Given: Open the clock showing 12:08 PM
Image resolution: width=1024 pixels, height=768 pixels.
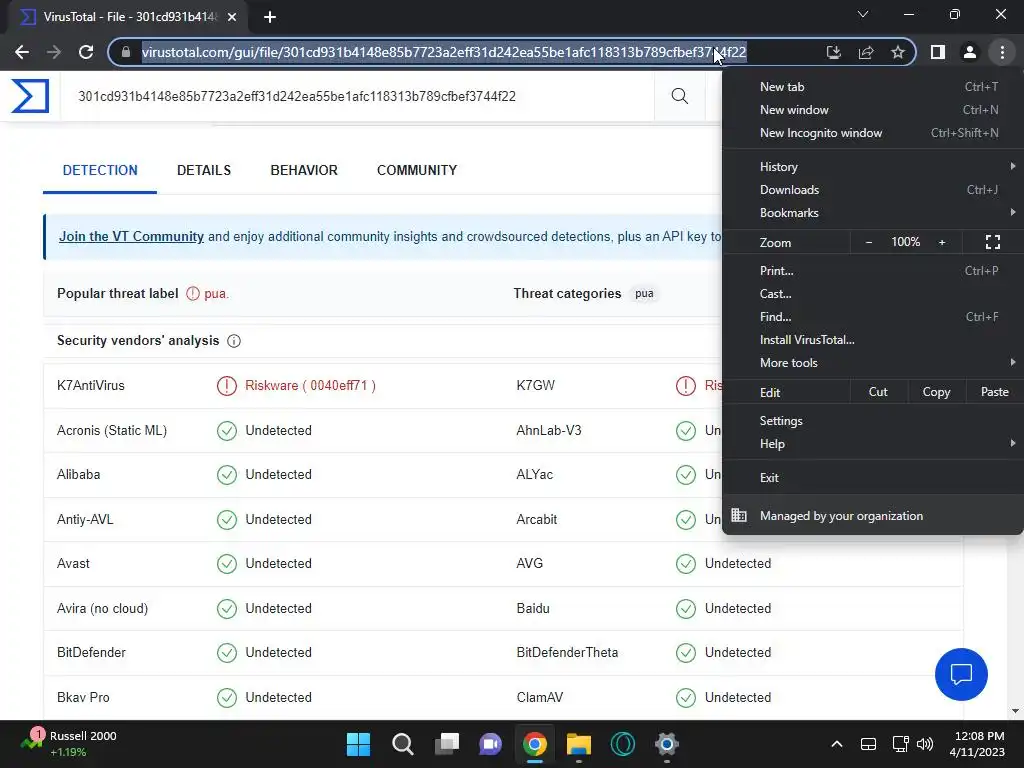Looking at the screenshot, I should (977, 744).
